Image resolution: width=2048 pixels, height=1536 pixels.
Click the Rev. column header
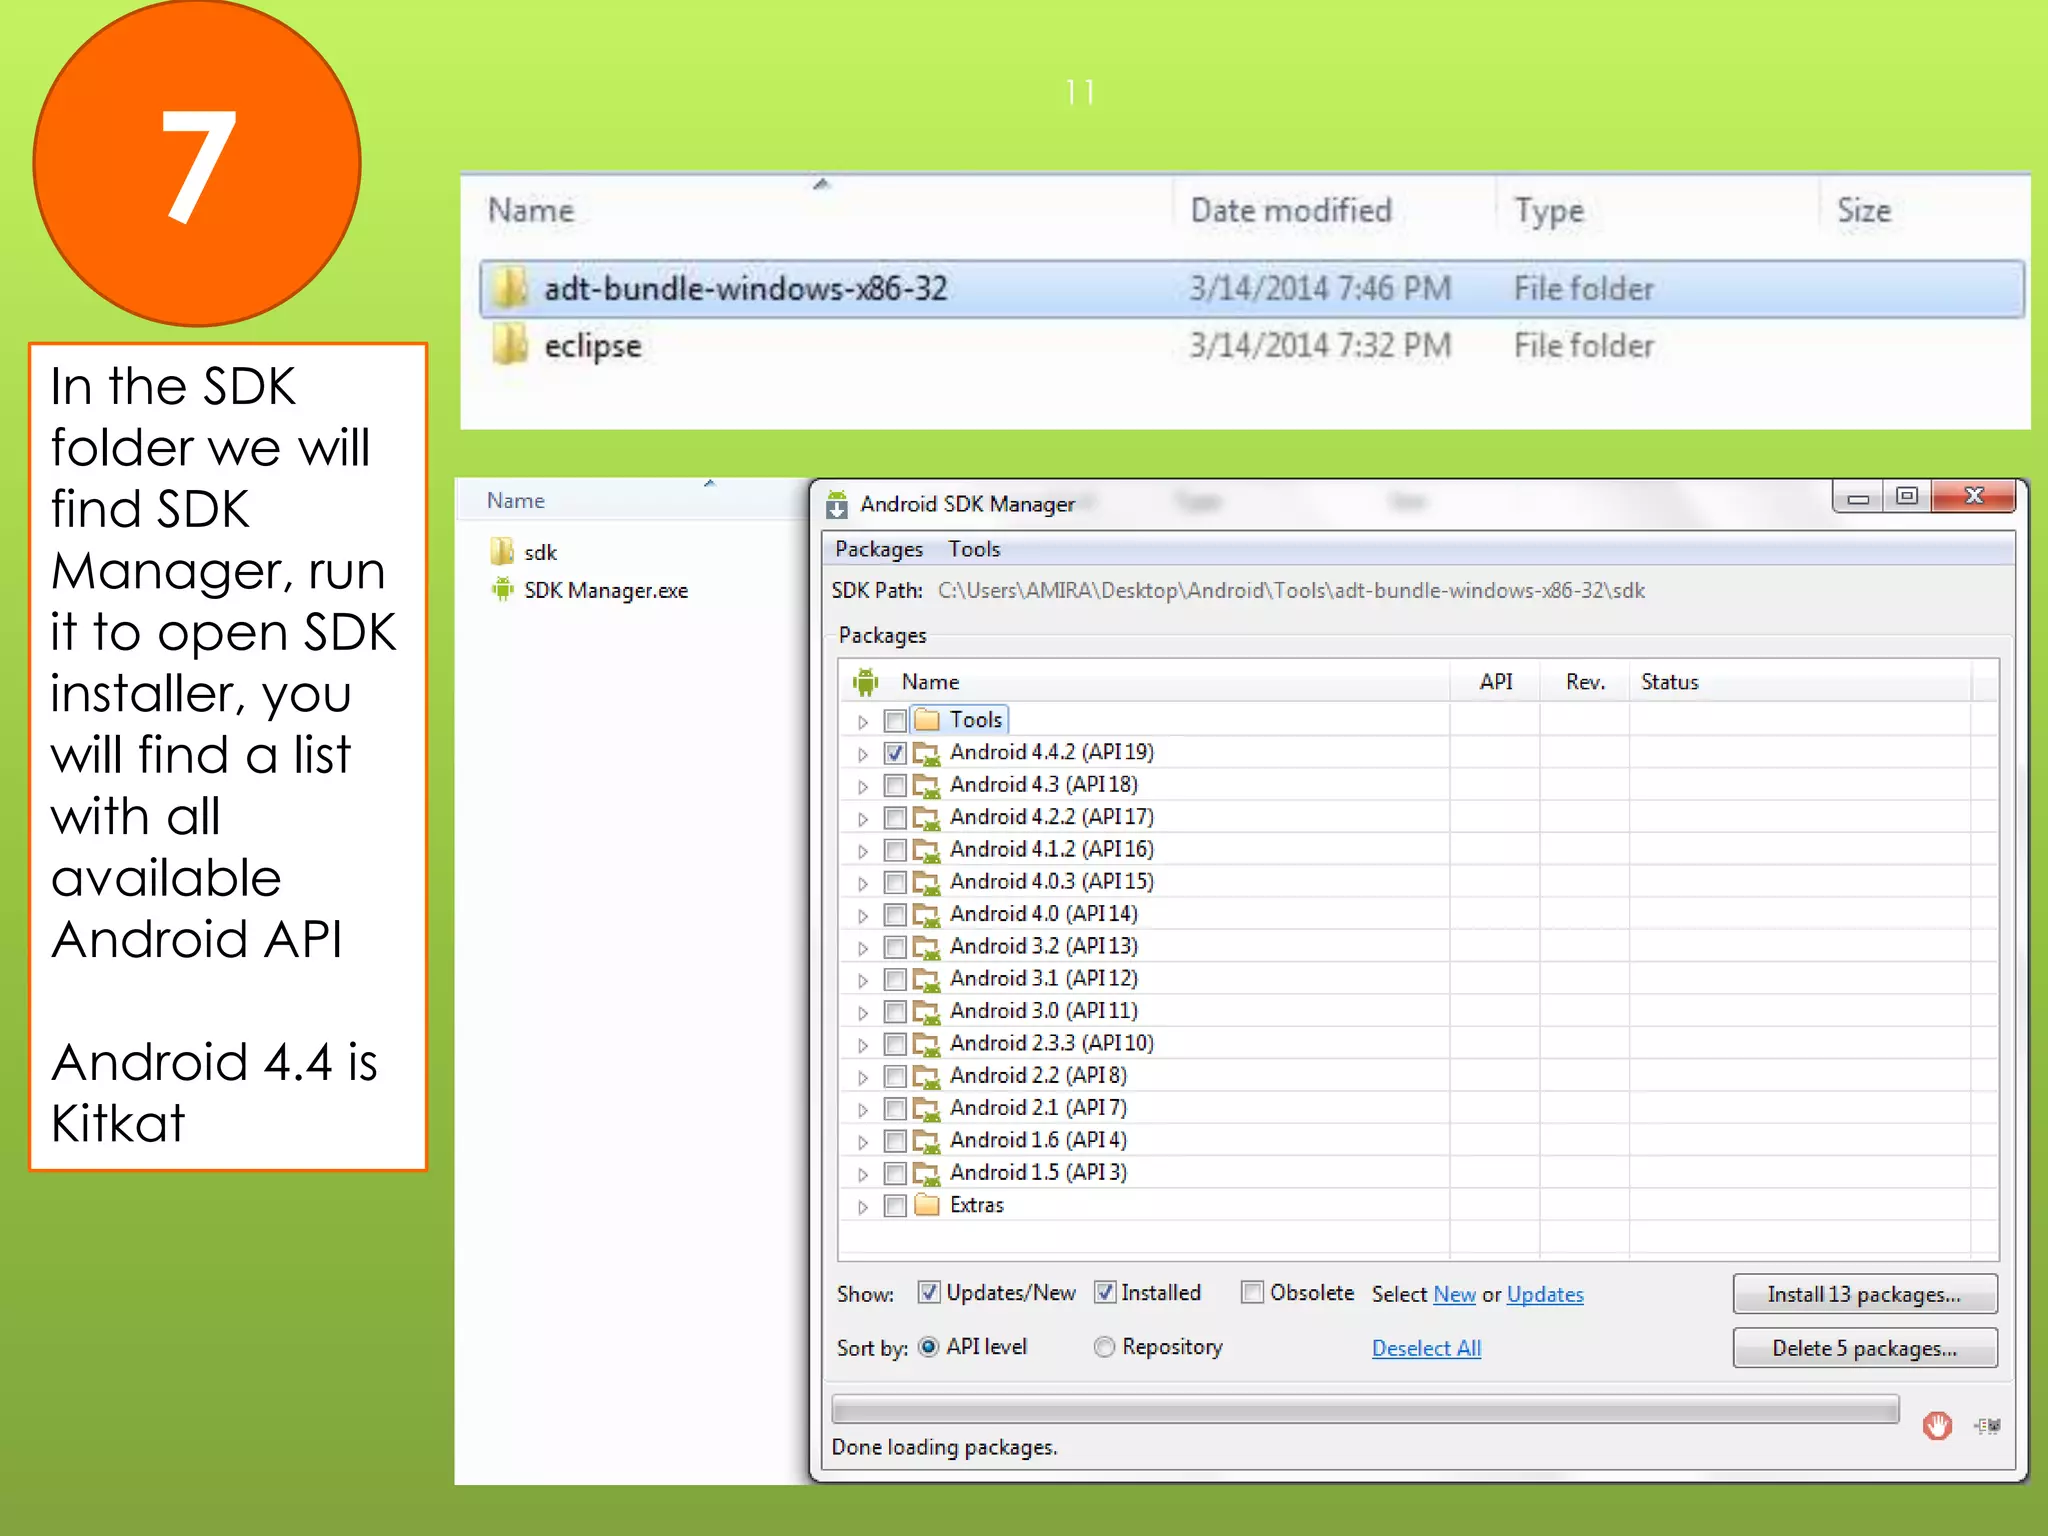1585,682
